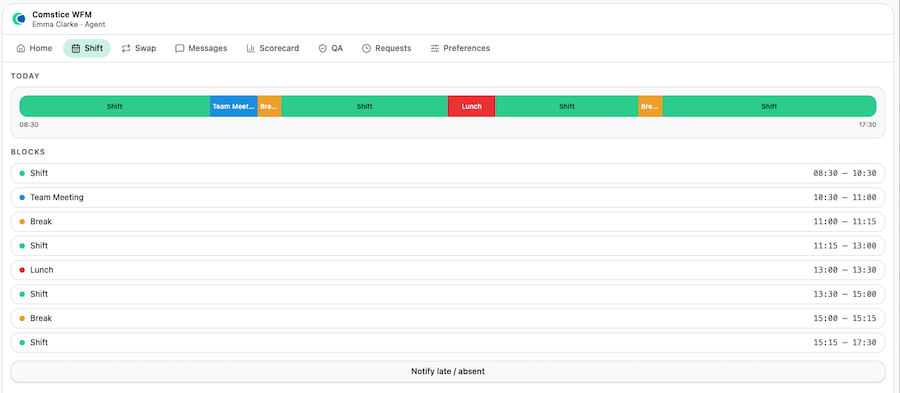Click the blue Team Meeting timeline segment
The width and height of the screenshot is (900, 393).
point(234,106)
